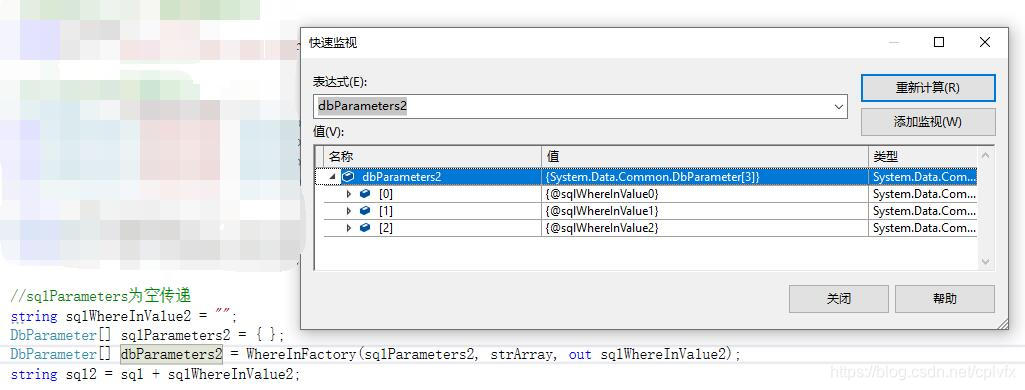
Task: Click the type cell in the [1] row
Action: click(922, 211)
